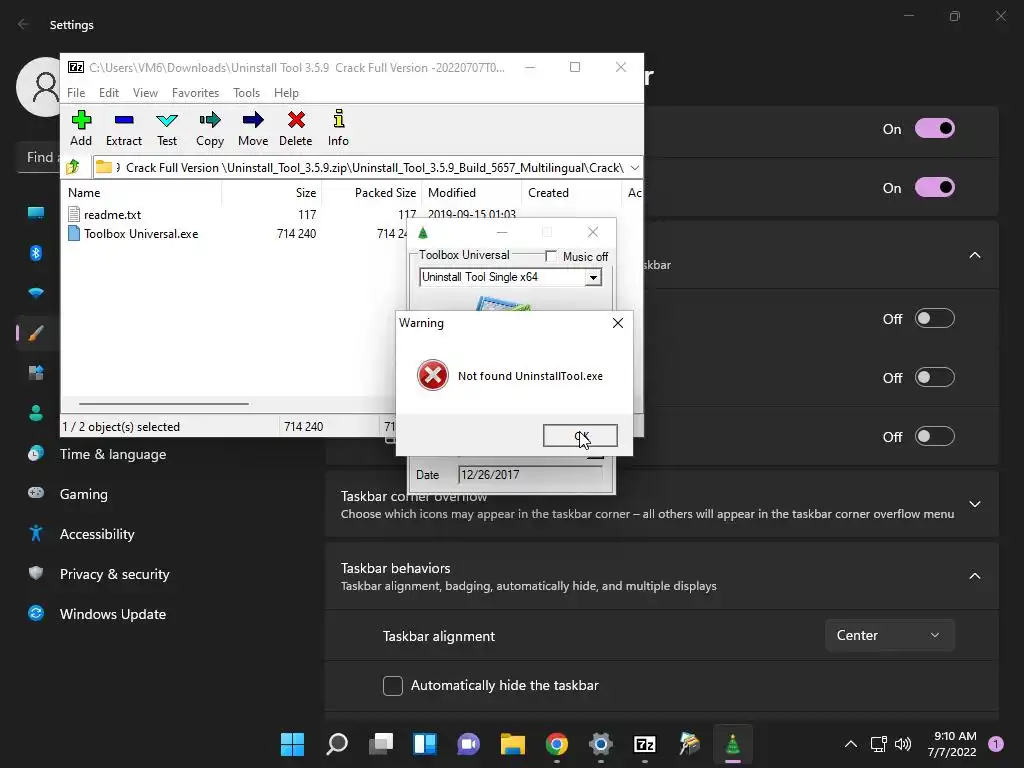Collapse the Taskbar behaviors section
Viewport: 1024px width, 768px height.
974,576
